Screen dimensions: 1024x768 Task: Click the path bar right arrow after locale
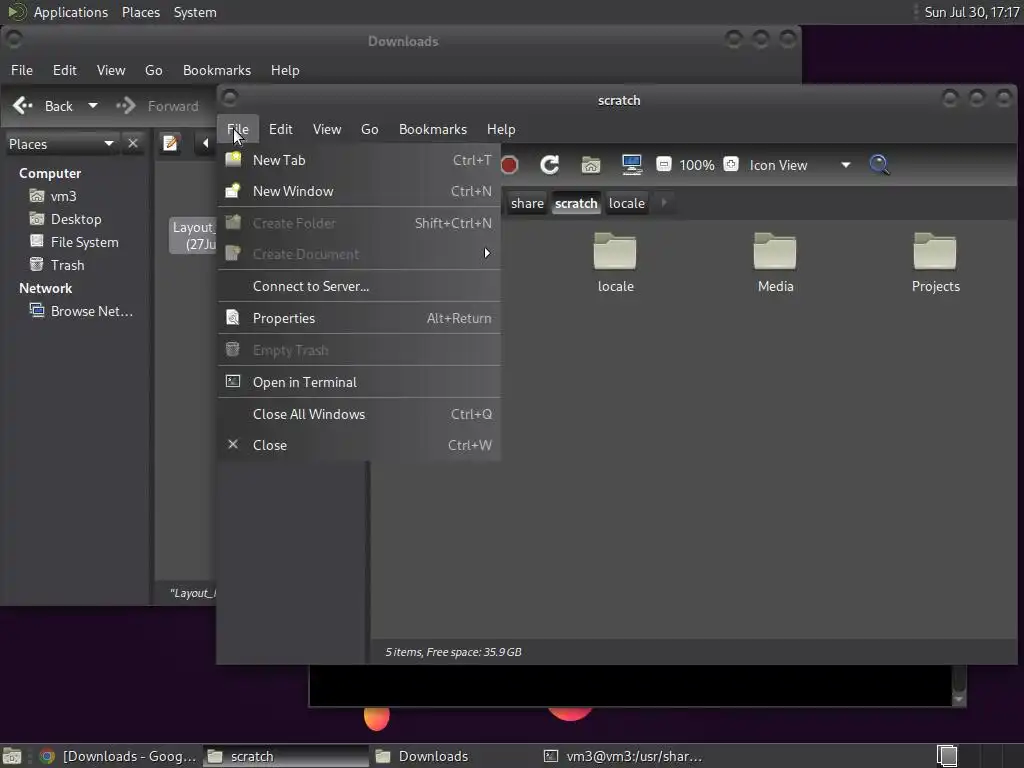click(664, 202)
